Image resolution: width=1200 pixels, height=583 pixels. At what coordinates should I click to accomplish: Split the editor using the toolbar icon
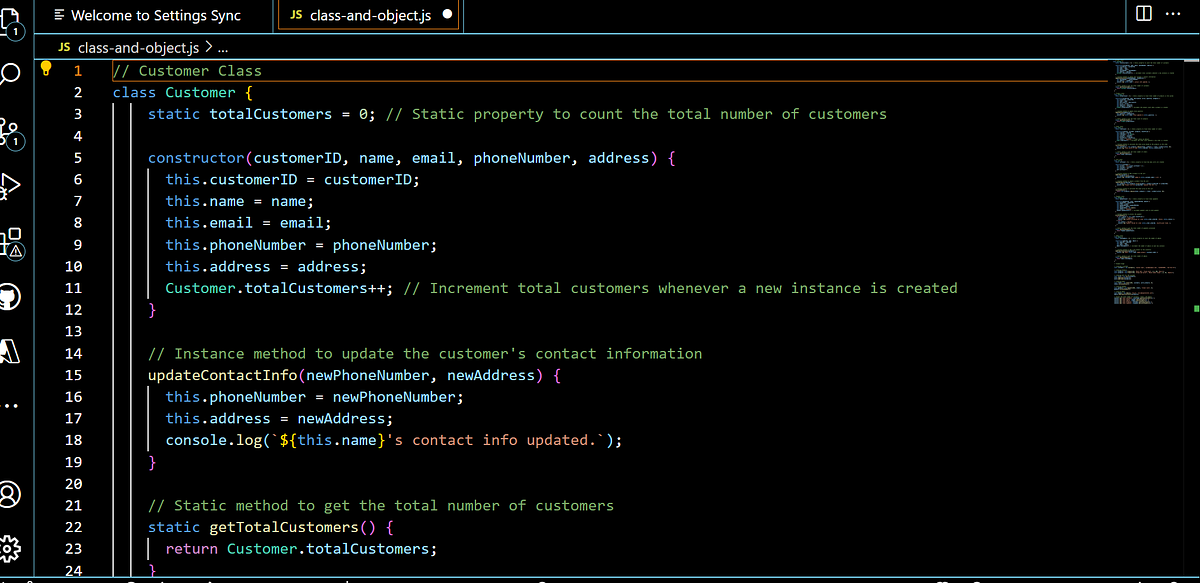(1144, 13)
